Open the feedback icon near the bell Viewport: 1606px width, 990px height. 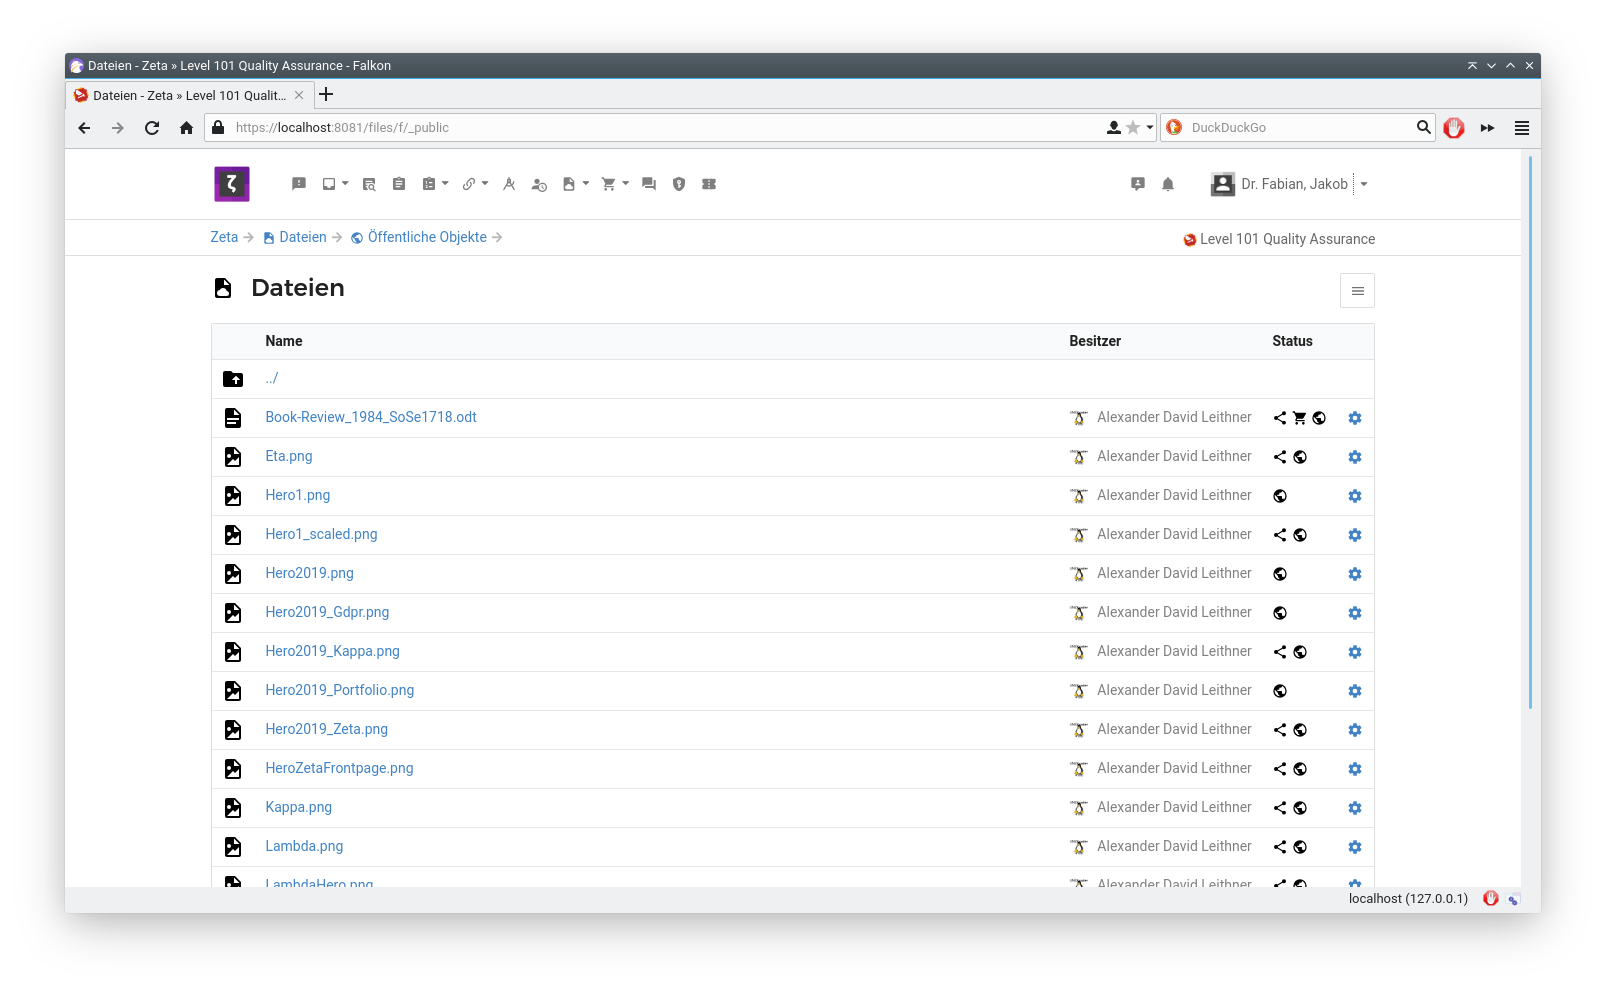[1138, 184]
